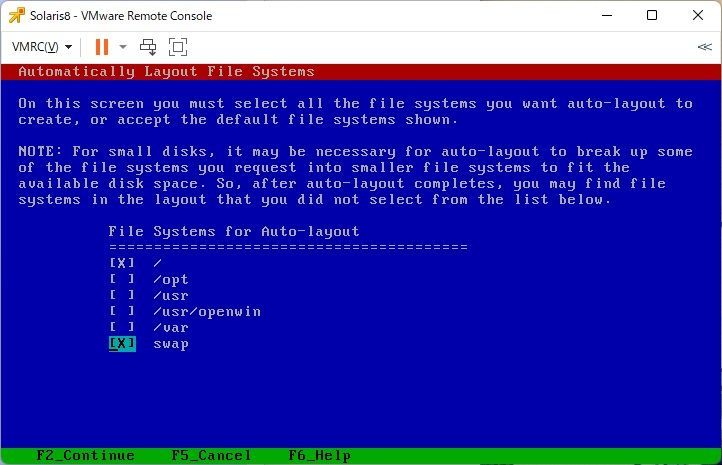Click the VMware Remote Console app icon

(x=17, y=15)
